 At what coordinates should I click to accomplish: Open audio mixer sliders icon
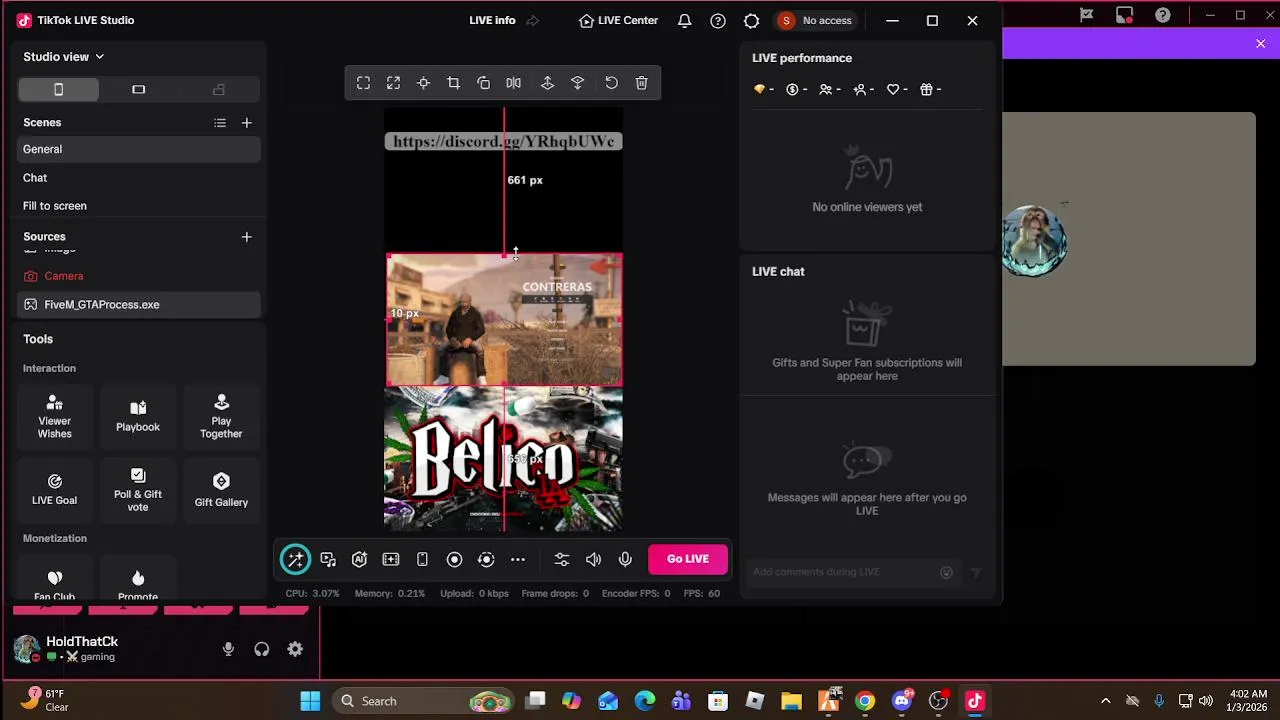tap(562, 559)
